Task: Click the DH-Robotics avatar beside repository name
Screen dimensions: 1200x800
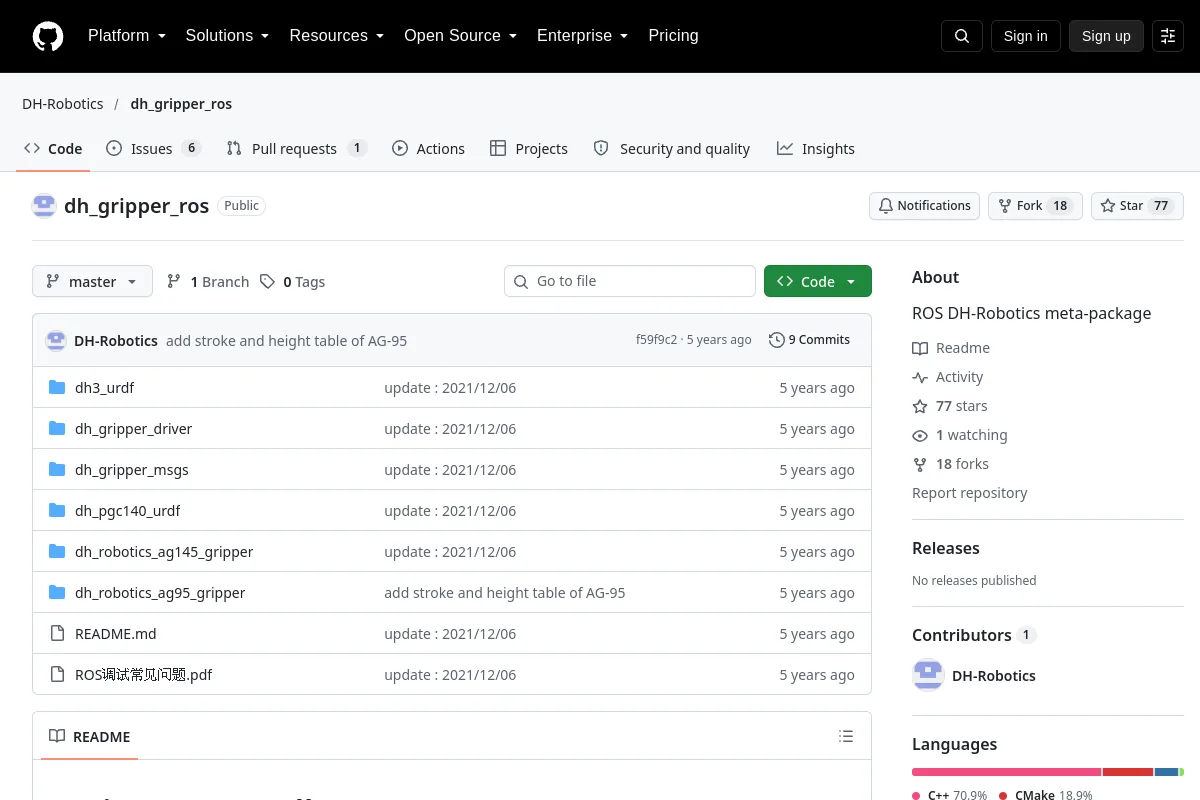Action: click(44, 206)
